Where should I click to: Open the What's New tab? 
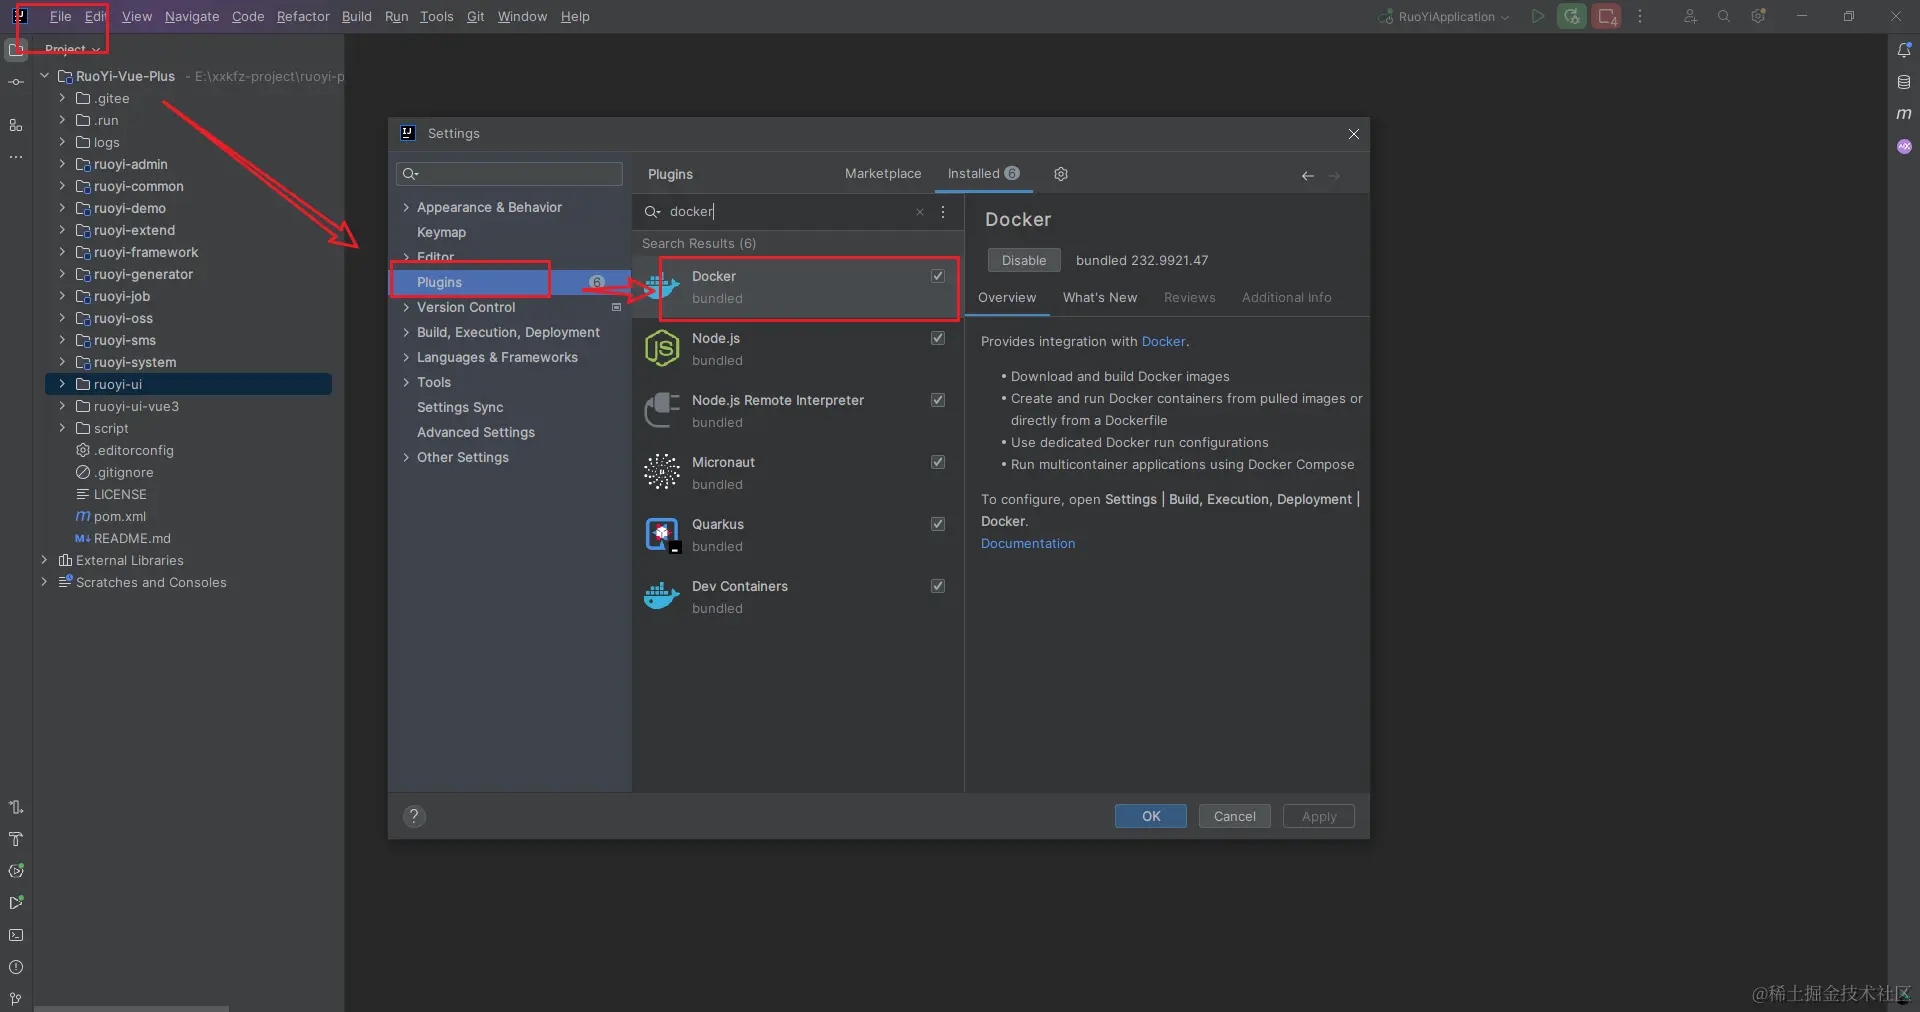[1100, 298]
